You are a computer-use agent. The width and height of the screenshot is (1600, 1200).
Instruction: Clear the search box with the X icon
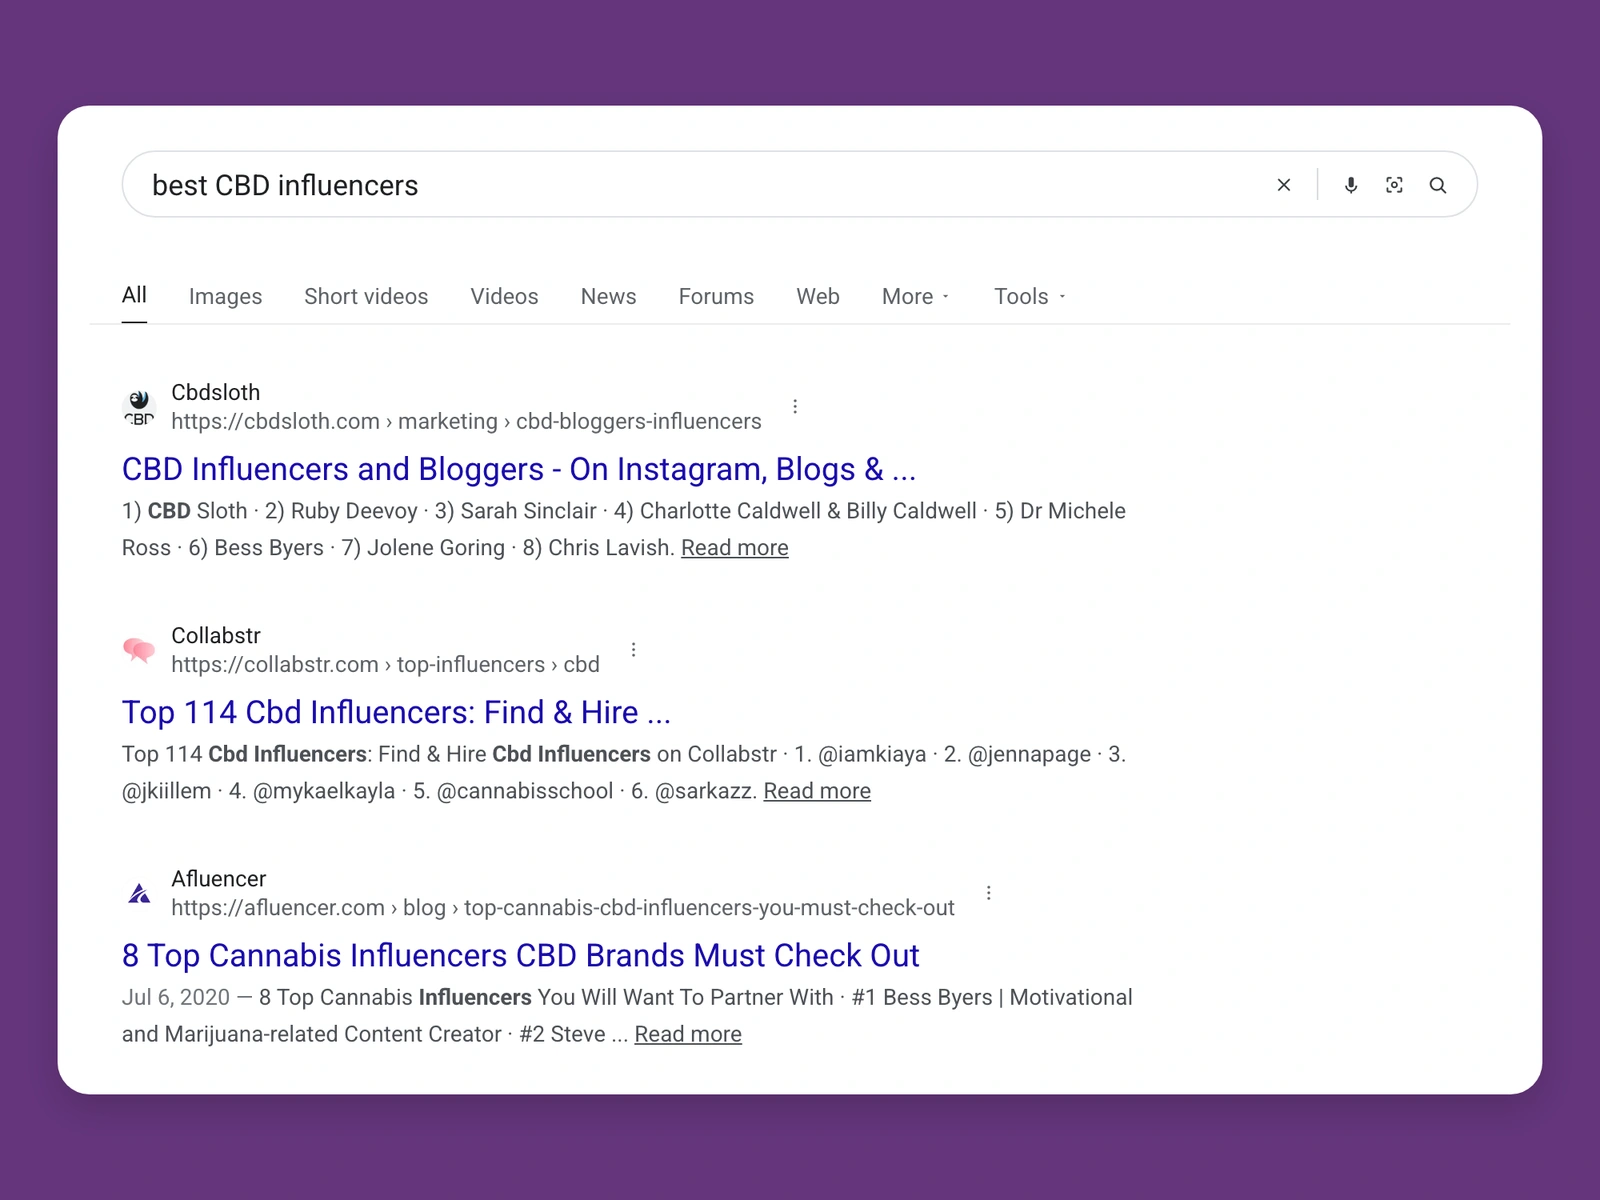tap(1284, 185)
